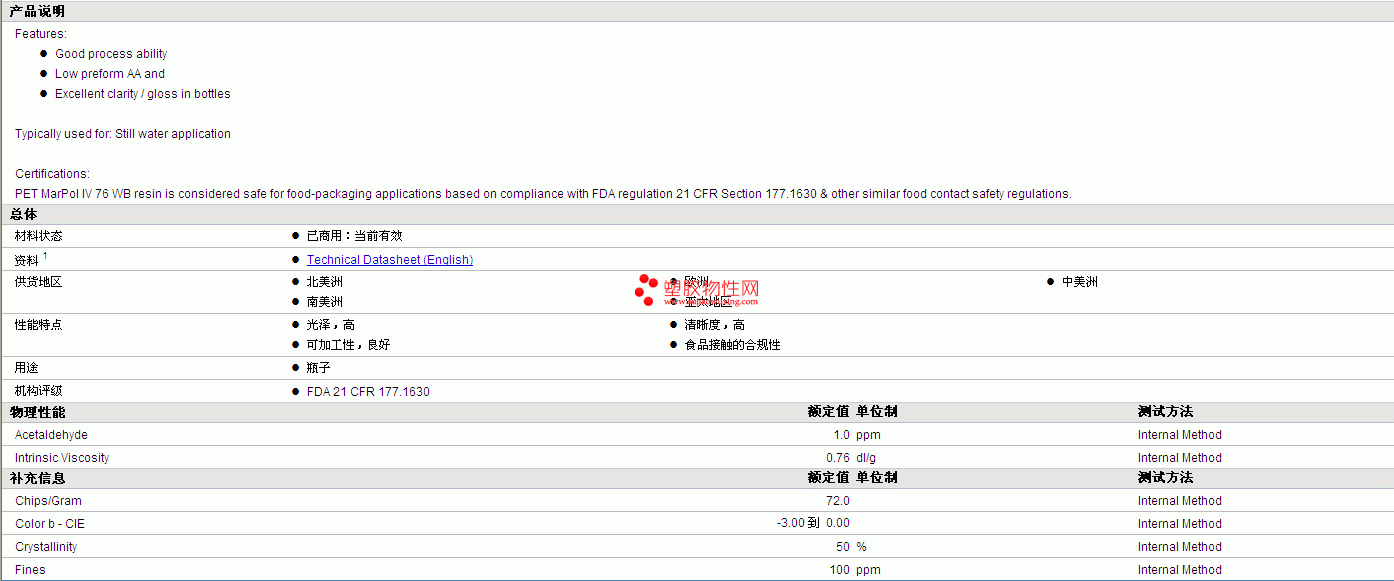This screenshot has width=1394, height=581.
Task: Click the -3.00 到 0.00 range value
Action: pyautogui.click(x=813, y=524)
